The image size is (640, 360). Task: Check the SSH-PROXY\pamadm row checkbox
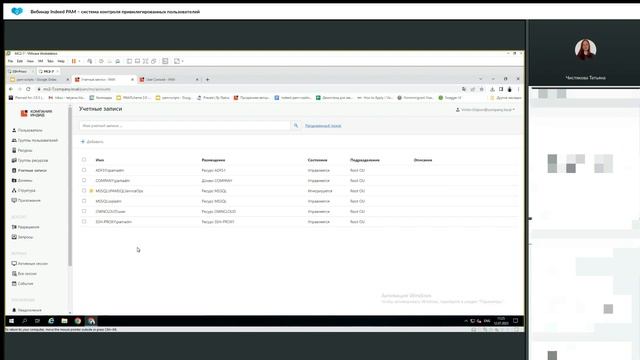coord(84,222)
